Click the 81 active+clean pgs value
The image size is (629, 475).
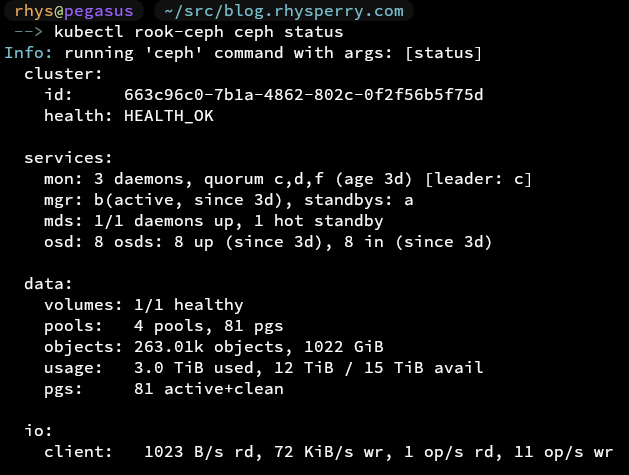(209, 389)
